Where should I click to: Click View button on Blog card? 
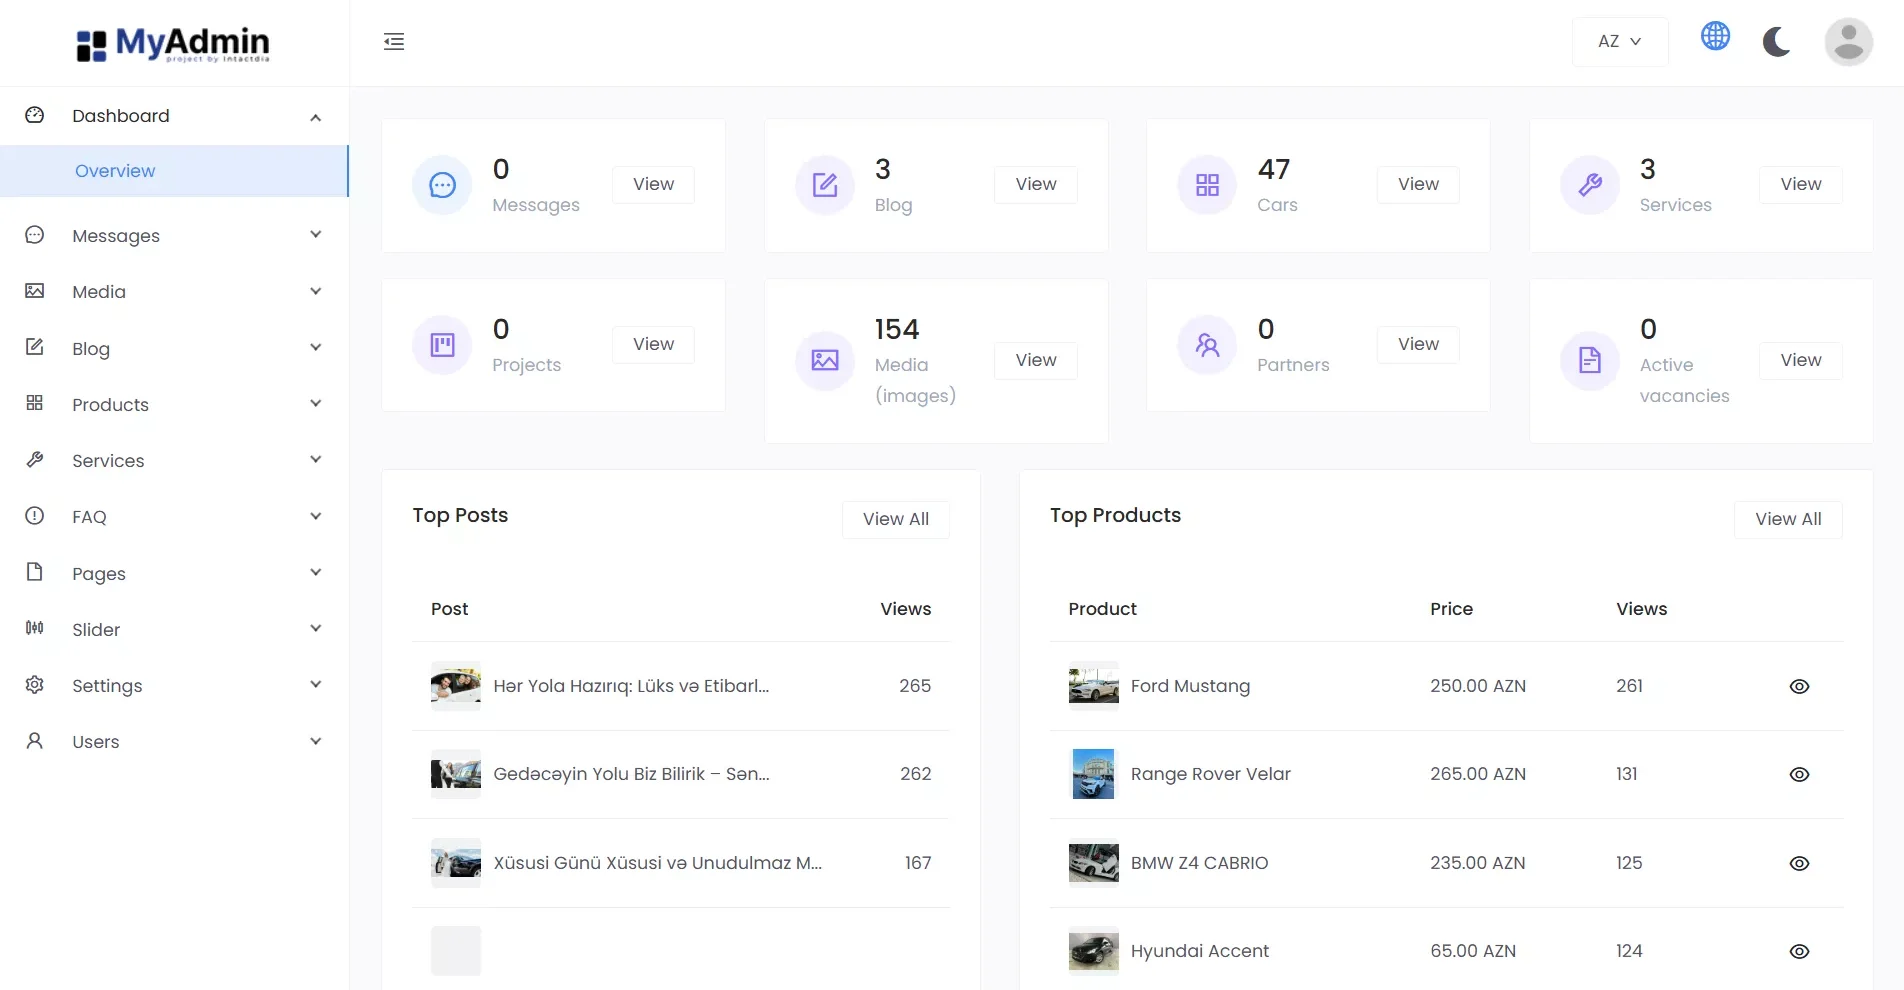[1035, 184]
